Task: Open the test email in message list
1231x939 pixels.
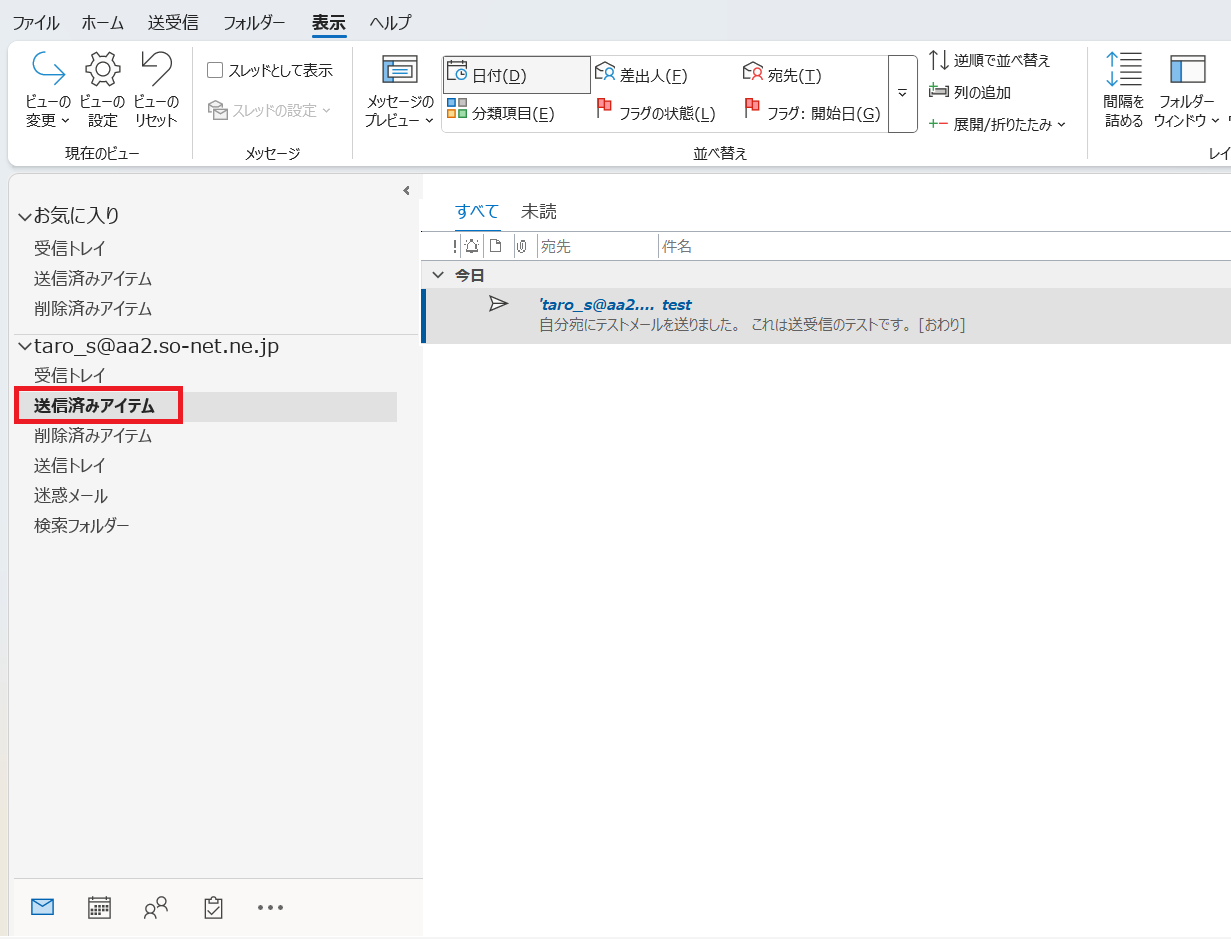Action: tap(750, 315)
